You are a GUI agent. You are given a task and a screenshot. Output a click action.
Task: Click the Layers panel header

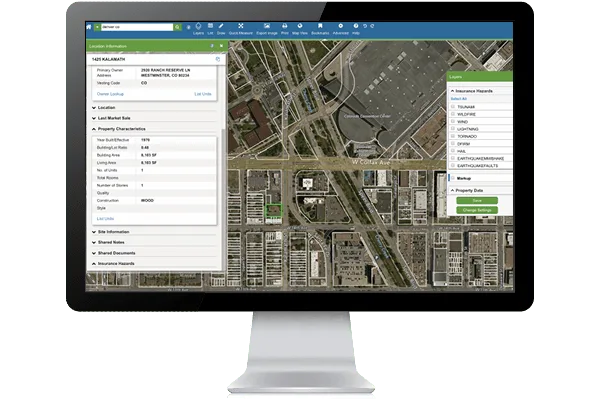coord(480,77)
